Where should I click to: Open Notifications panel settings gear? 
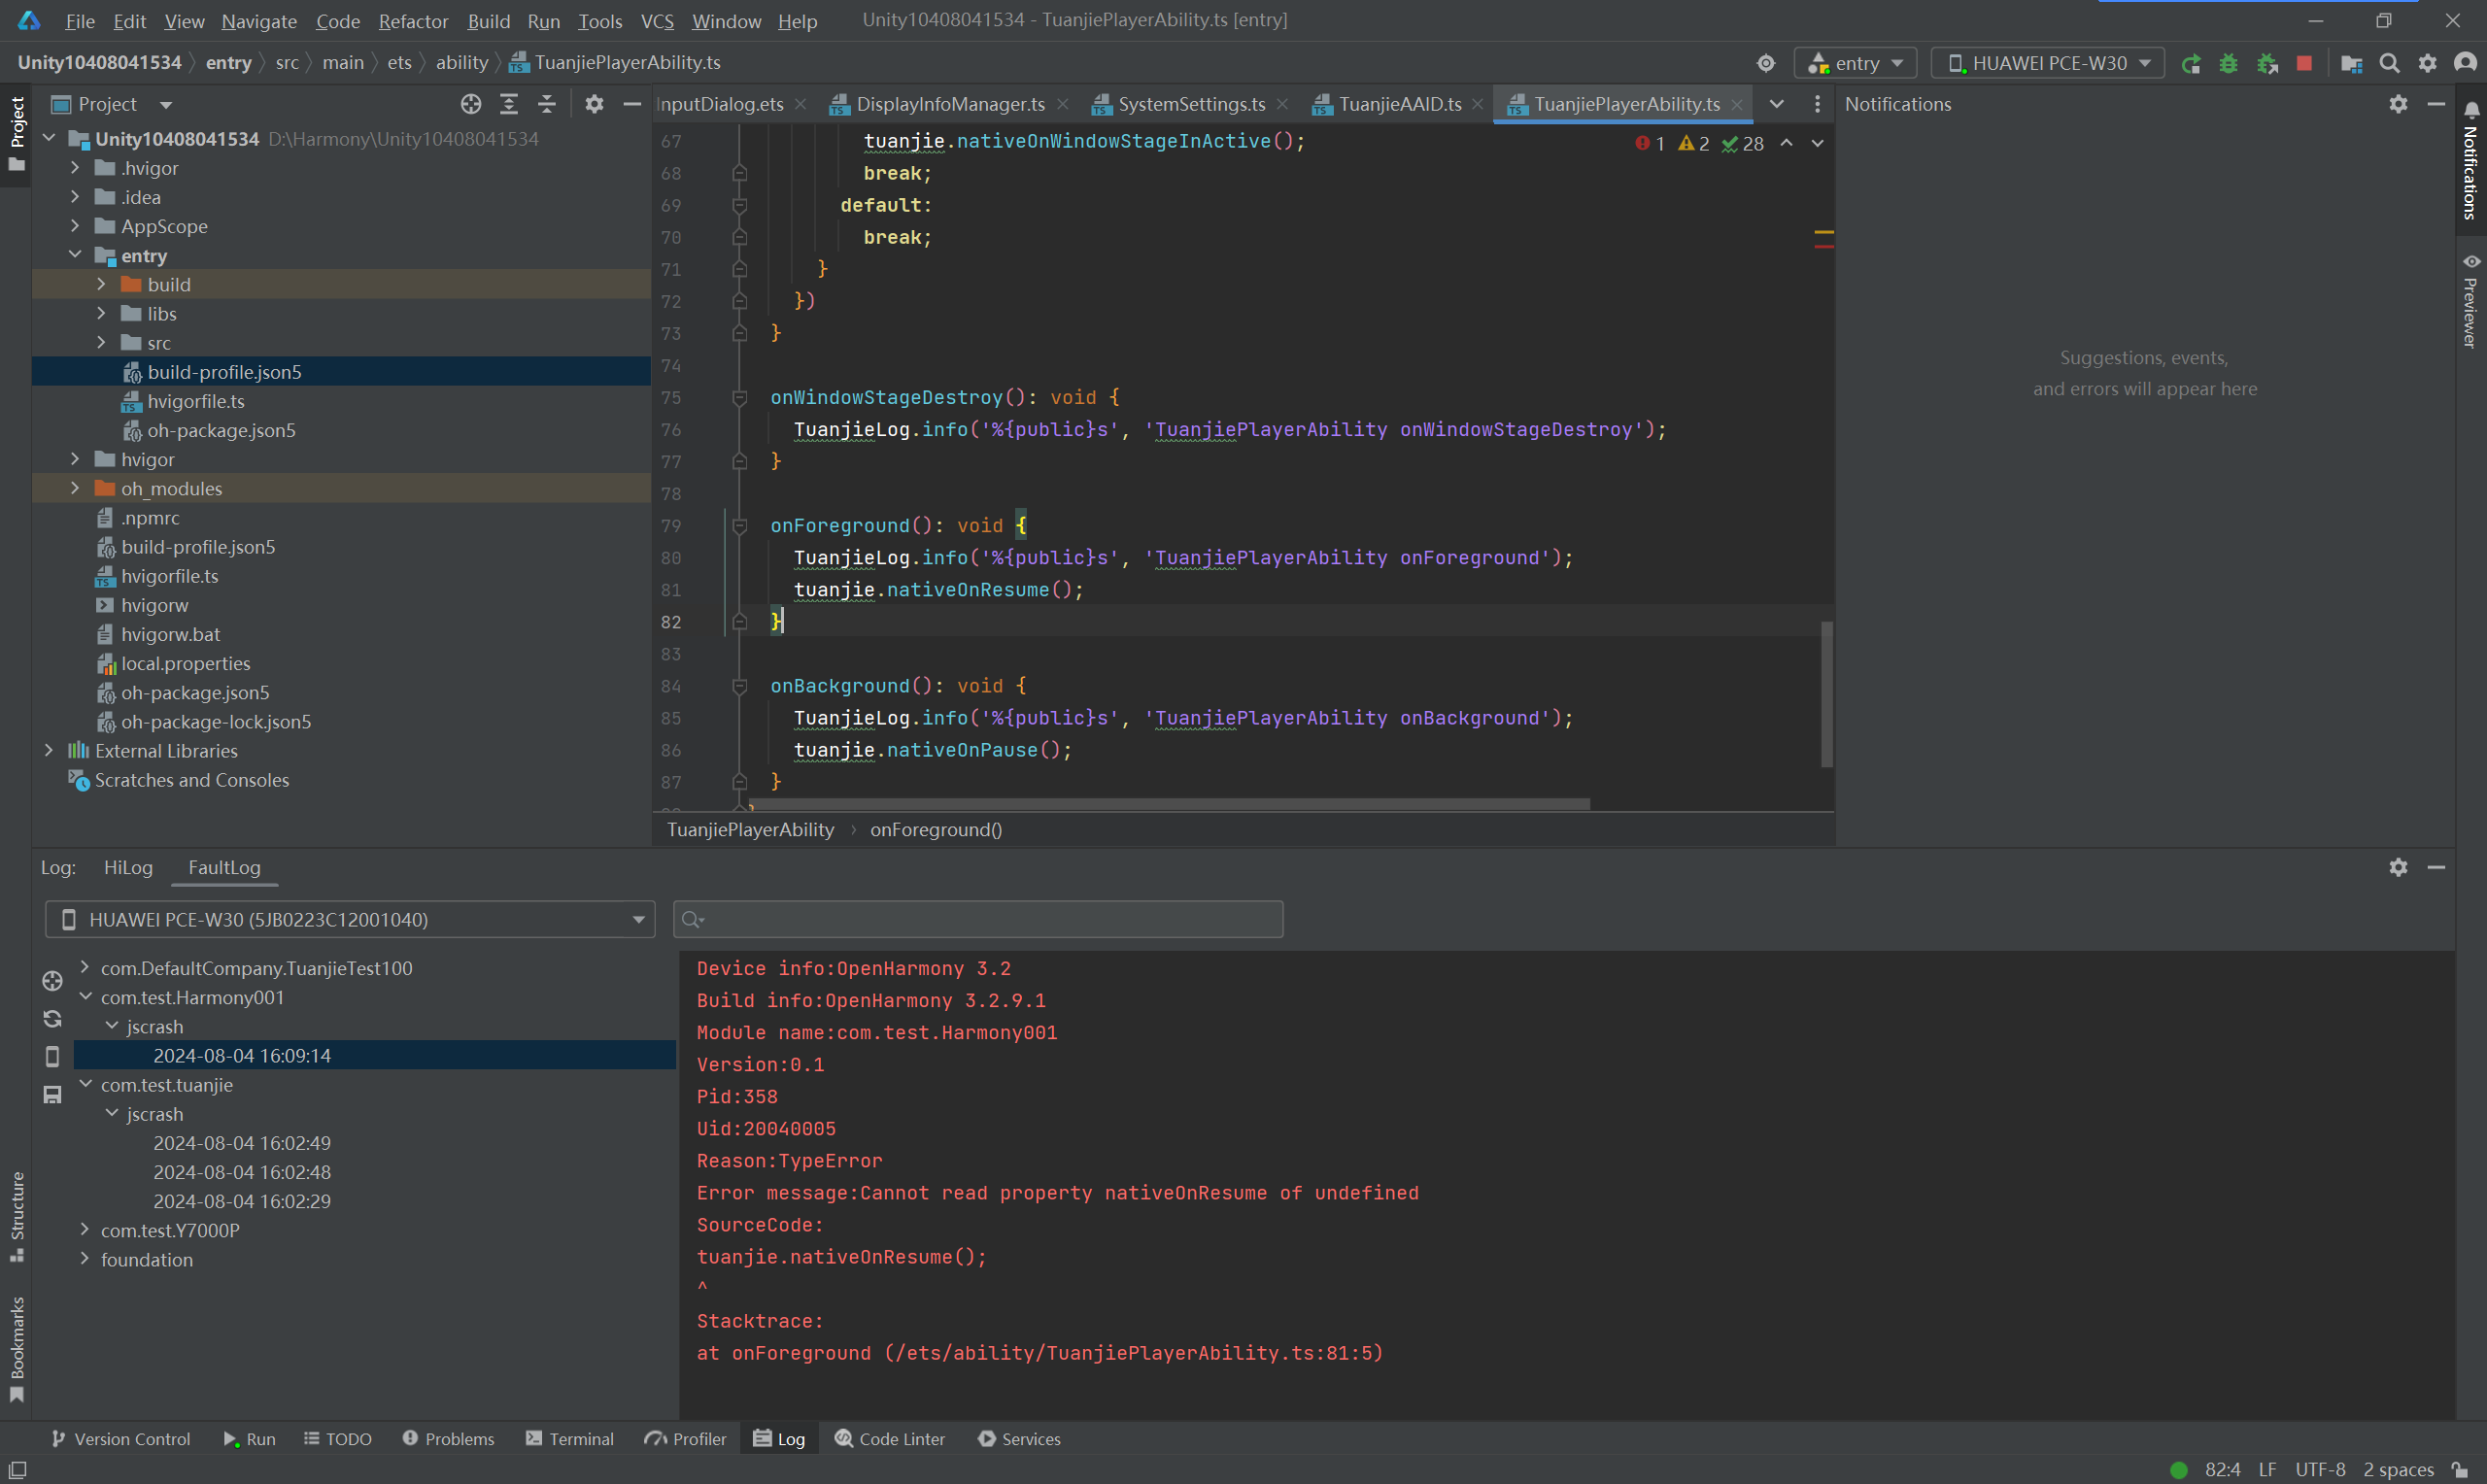click(x=2398, y=104)
